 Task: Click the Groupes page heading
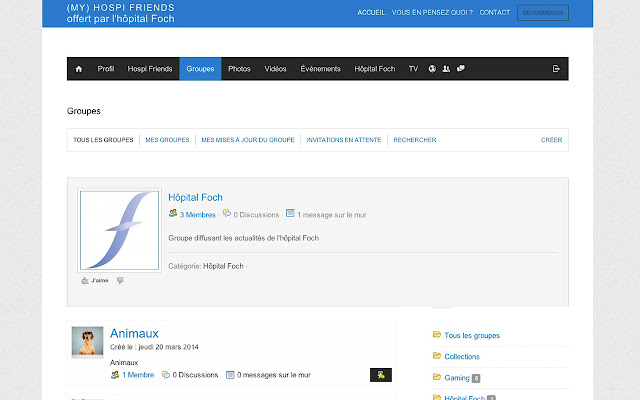point(84,111)
